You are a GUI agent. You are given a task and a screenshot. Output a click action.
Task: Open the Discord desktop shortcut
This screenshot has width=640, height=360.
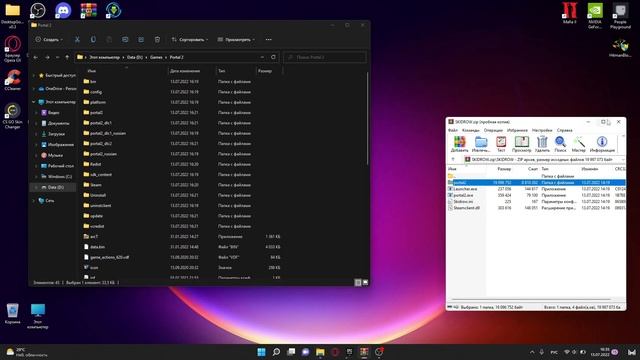(x=63, y=10)
